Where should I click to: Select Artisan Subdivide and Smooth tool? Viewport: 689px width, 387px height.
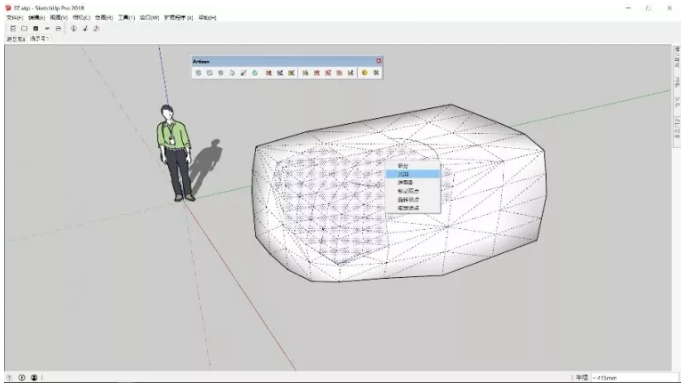click(198, 73)
